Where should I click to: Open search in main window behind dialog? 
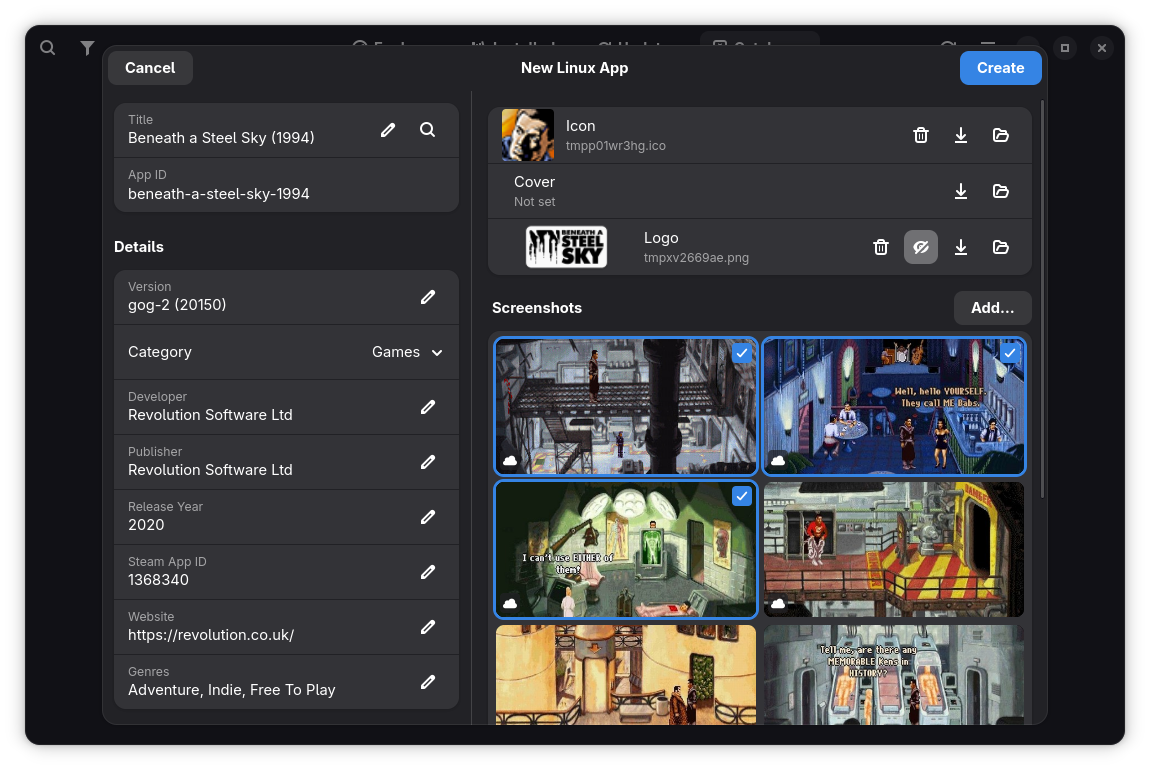pyautogui.click(x=48, y=48)
